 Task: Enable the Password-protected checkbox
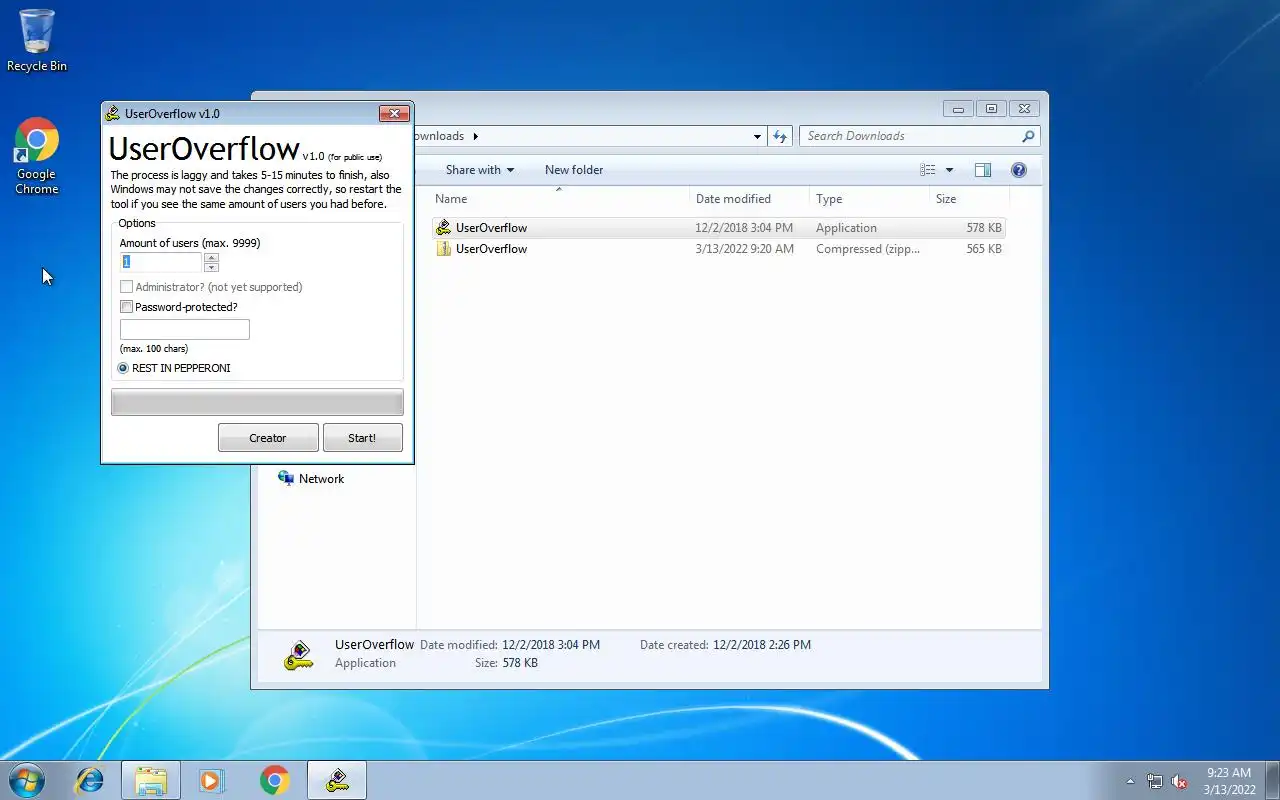click(x=126, y=307)
